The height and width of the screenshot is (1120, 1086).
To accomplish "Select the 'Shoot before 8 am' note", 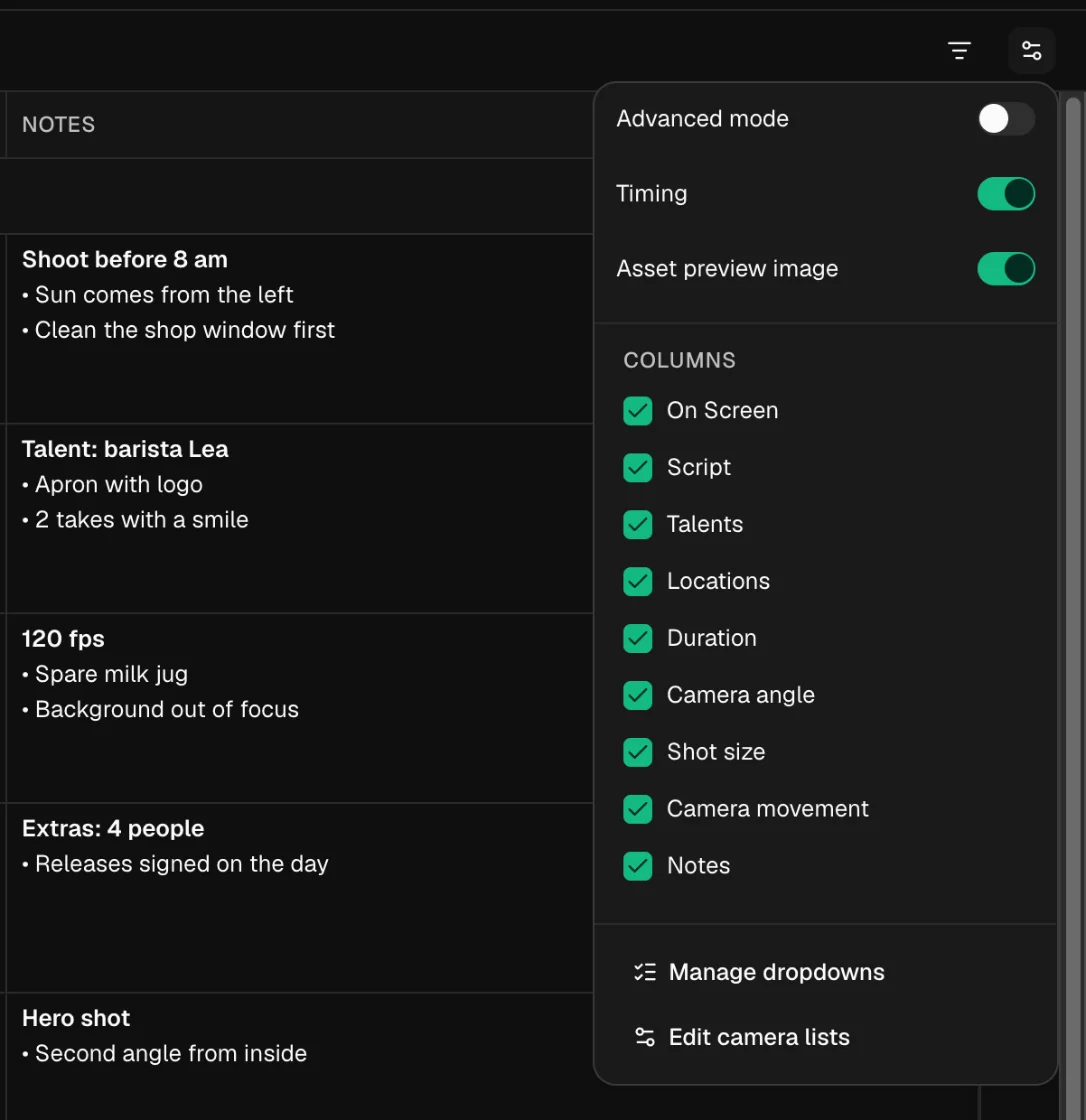I will click(x=125, y=259).
